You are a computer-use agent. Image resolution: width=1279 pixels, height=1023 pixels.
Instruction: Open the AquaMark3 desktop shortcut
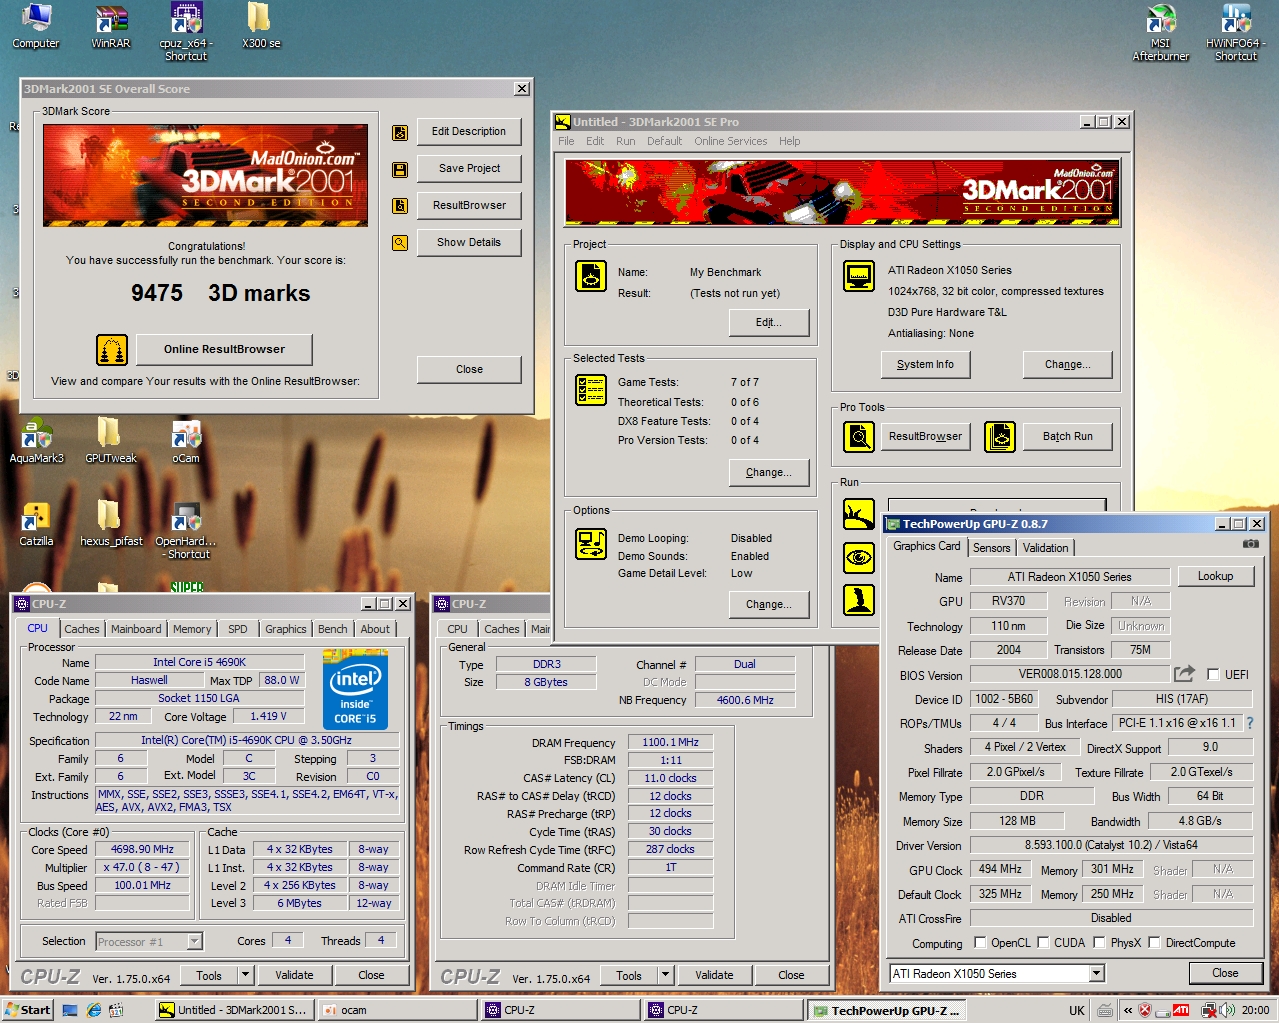pos(36,441)
